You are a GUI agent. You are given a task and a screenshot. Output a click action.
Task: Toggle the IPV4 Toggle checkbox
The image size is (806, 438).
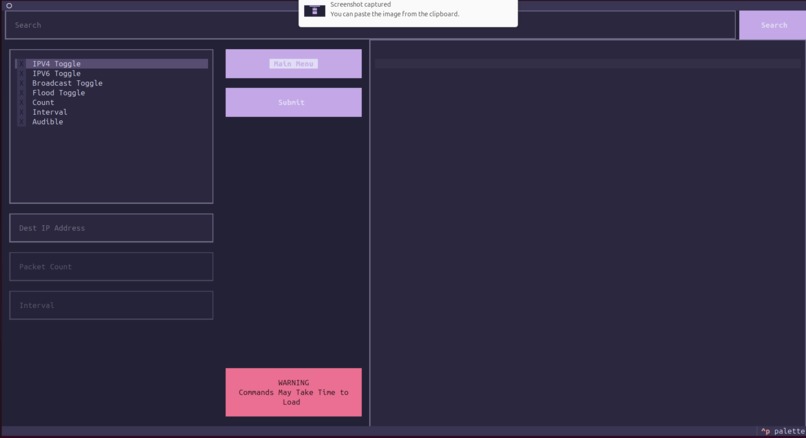pos(22,64)
